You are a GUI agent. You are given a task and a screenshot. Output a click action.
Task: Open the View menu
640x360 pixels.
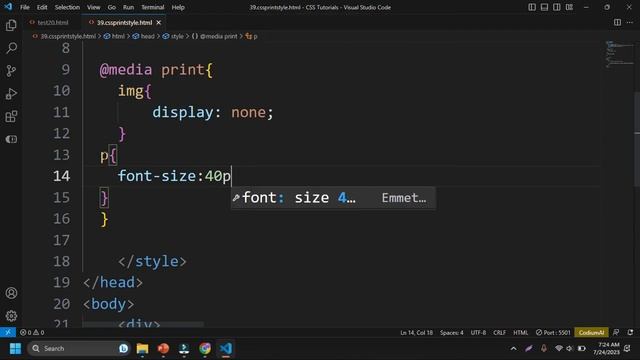tap(93, 7)
